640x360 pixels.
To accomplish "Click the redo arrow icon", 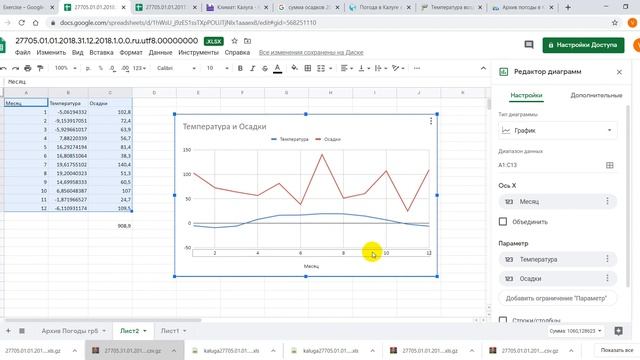I will [16, 68].
